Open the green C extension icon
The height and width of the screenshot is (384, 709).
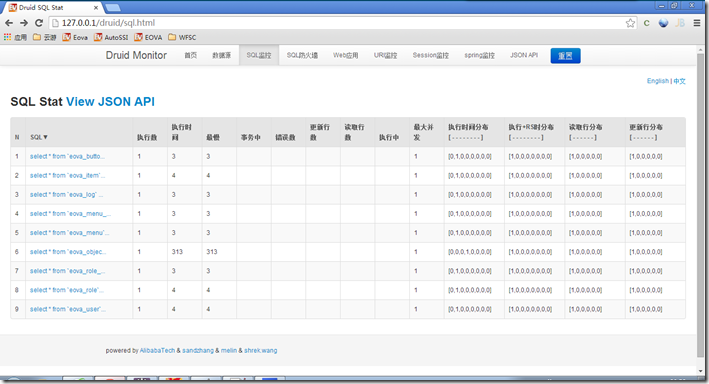(x=647, y=23)
